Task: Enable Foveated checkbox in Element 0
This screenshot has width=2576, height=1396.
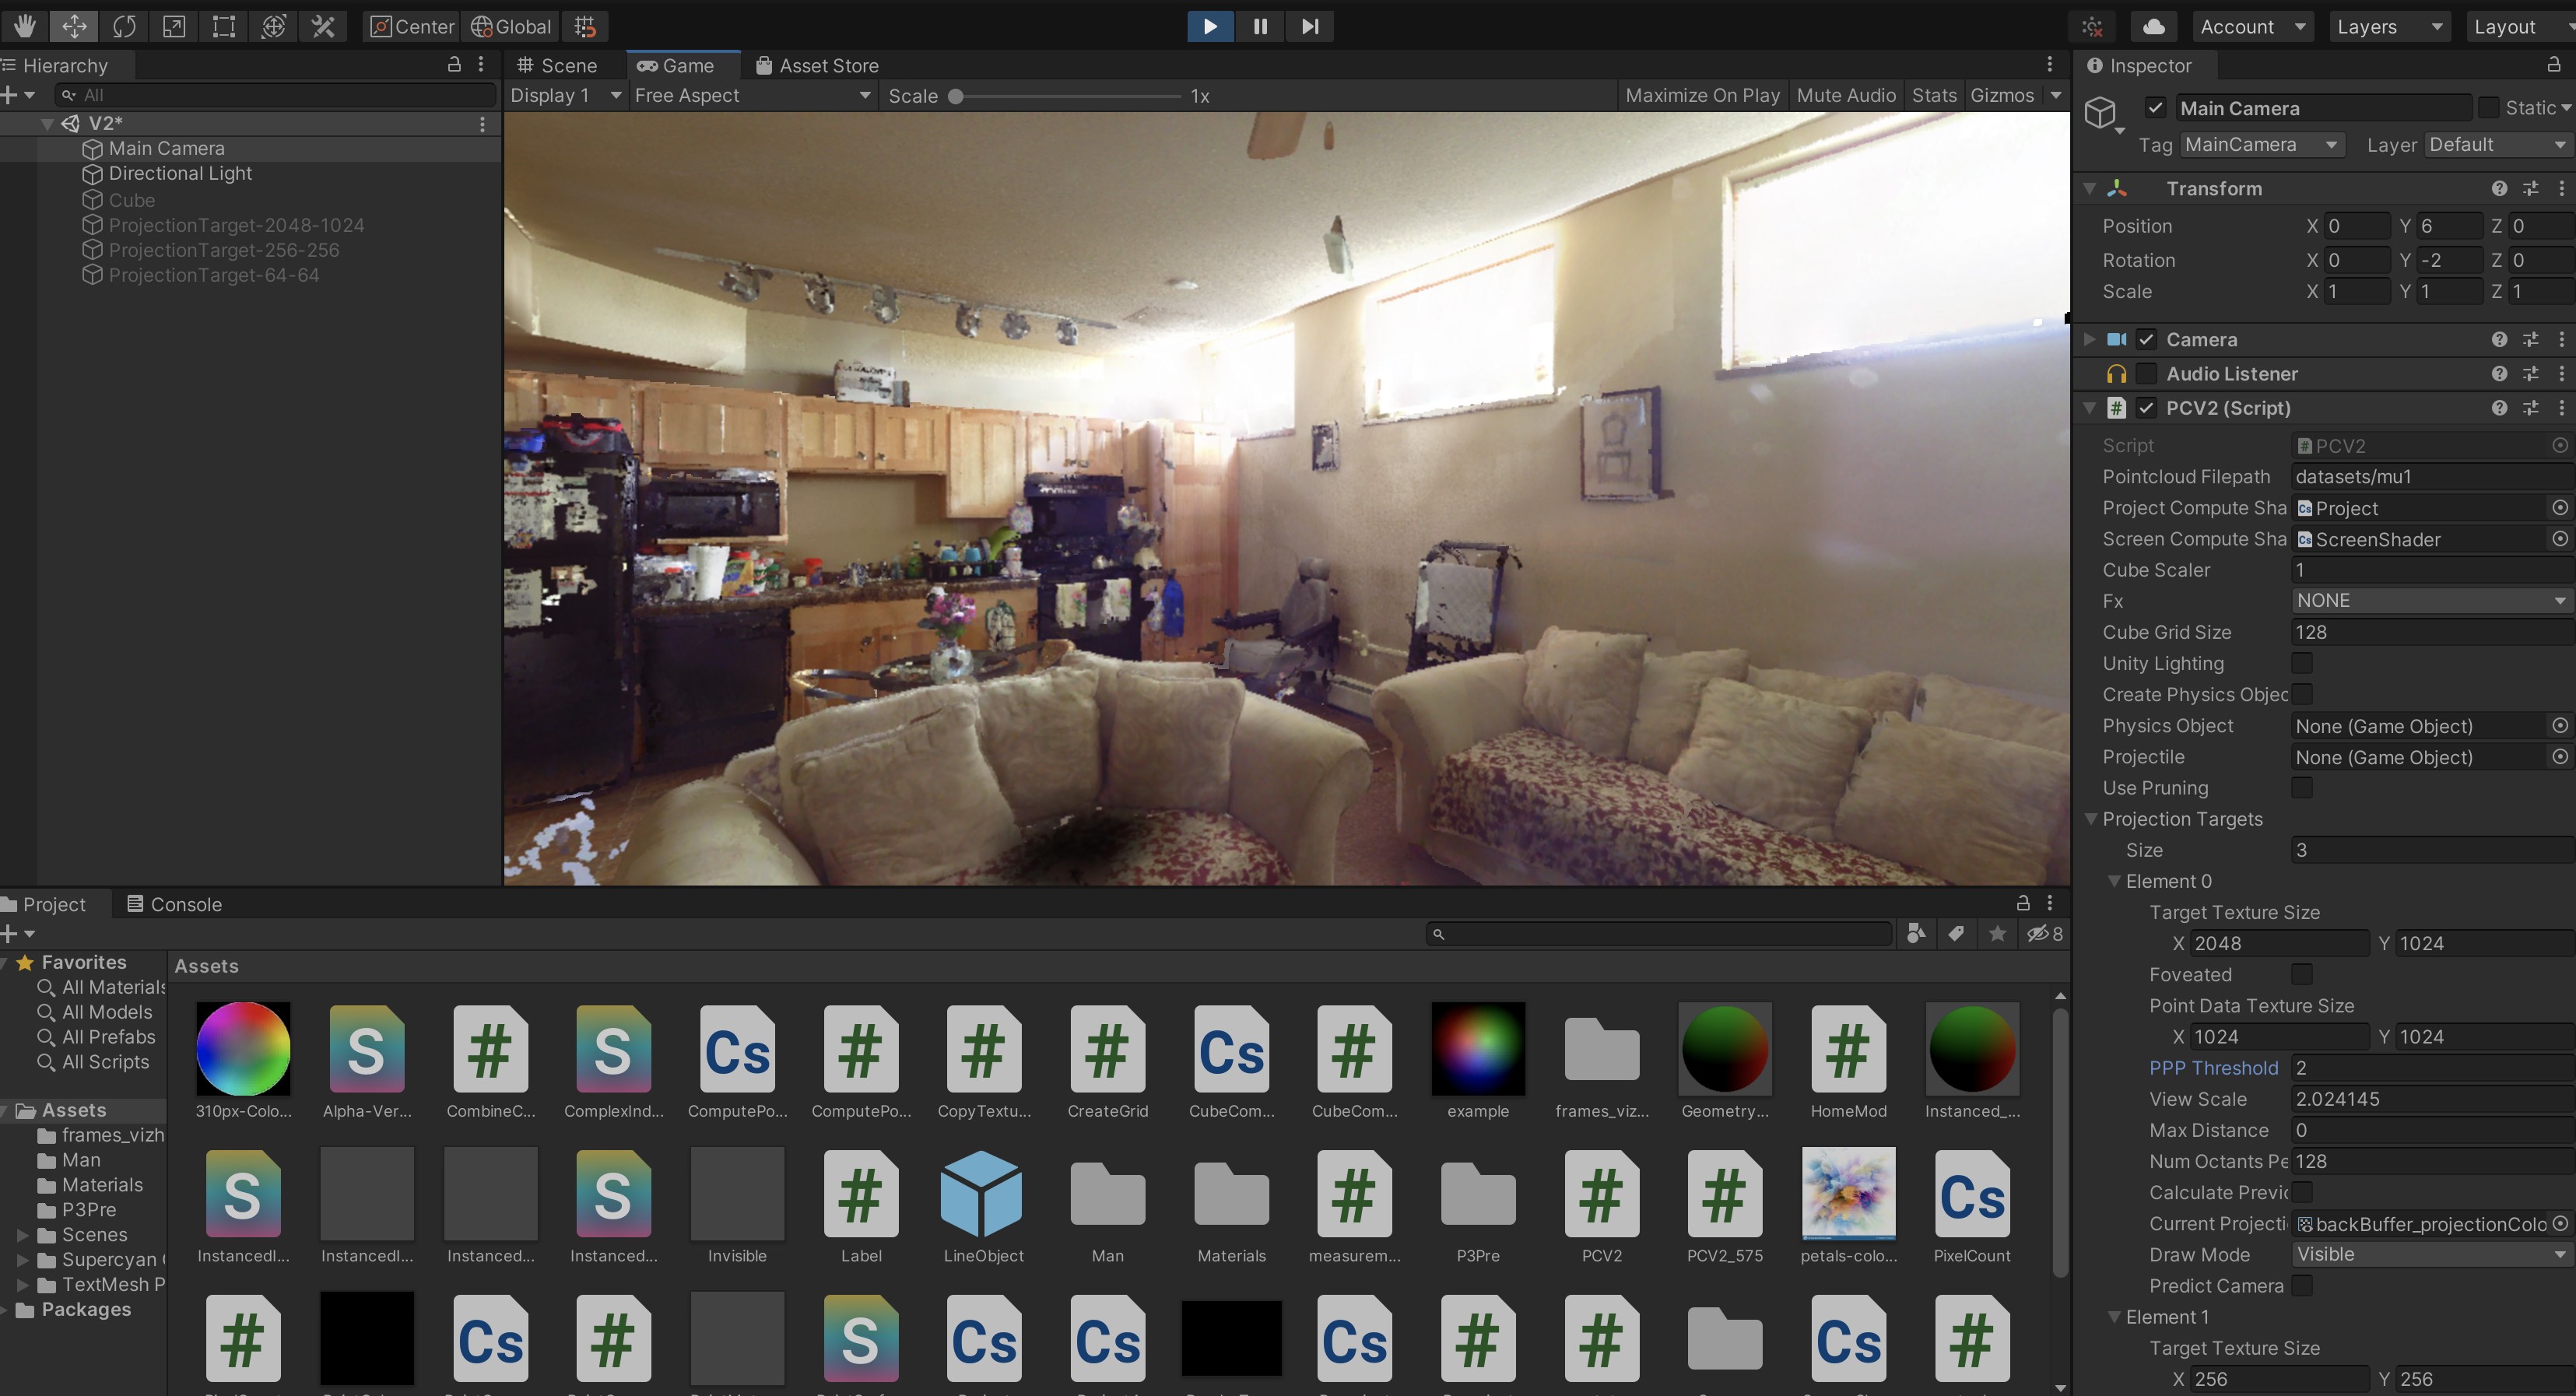Action: pos(2301,974)
